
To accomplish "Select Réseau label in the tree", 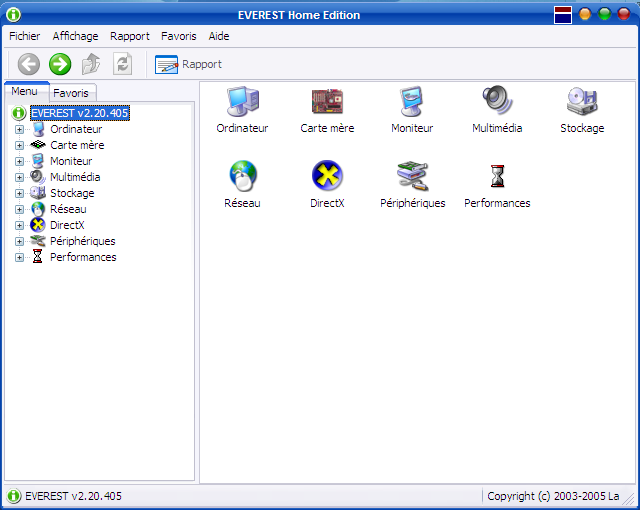I will 68,209.
